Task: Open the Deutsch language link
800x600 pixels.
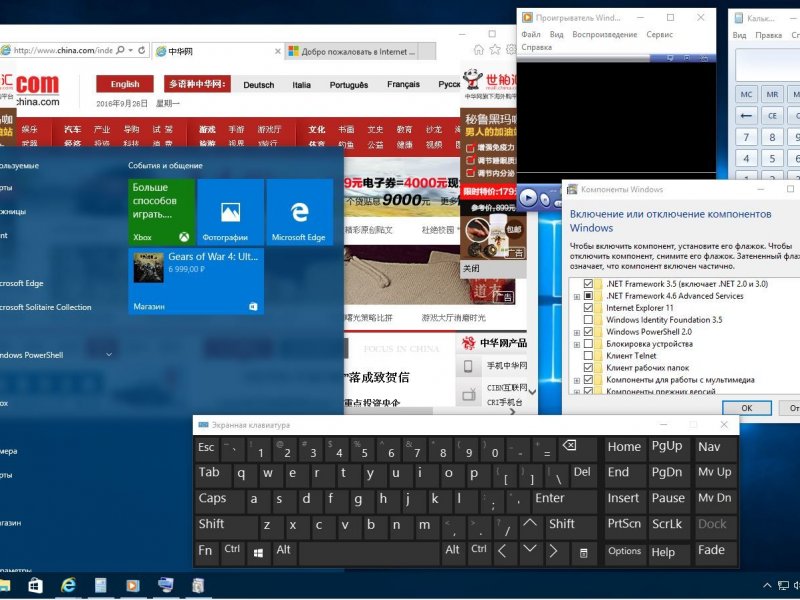Action: tap(259, 85)
